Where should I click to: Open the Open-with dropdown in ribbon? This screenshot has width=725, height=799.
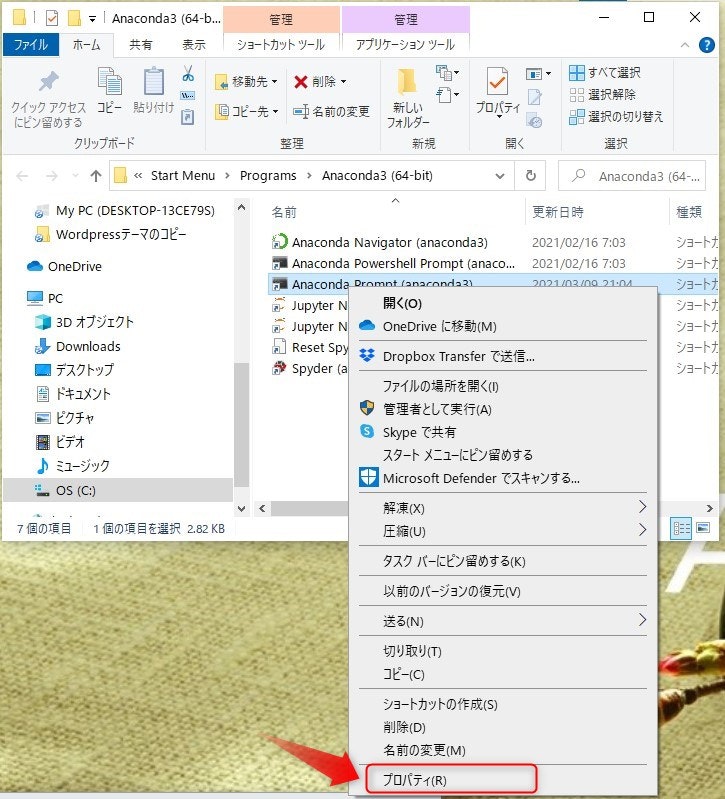548,74
